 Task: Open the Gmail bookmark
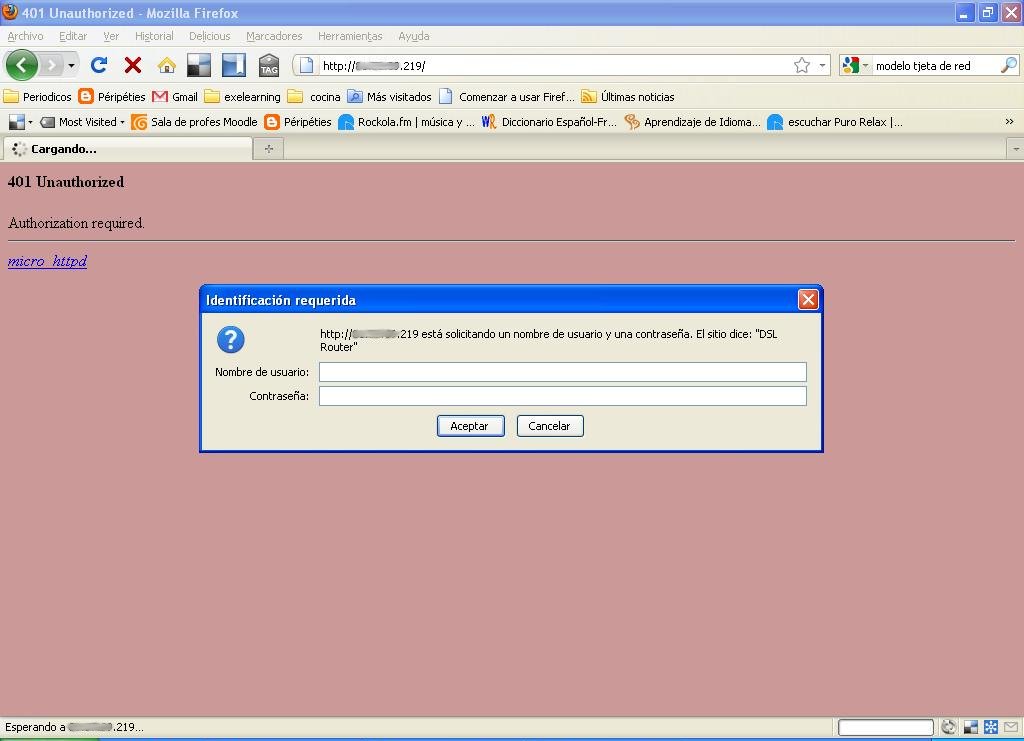[175, 97]
